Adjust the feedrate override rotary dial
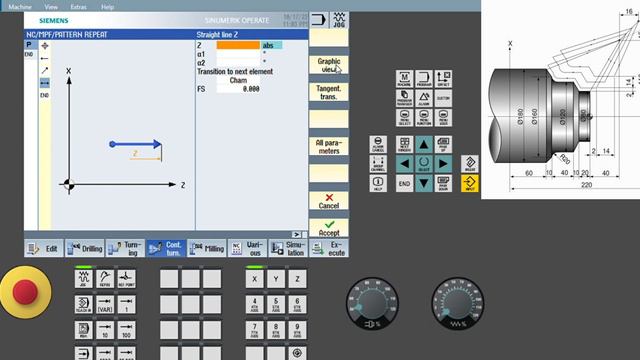 (x=458, y=304)
